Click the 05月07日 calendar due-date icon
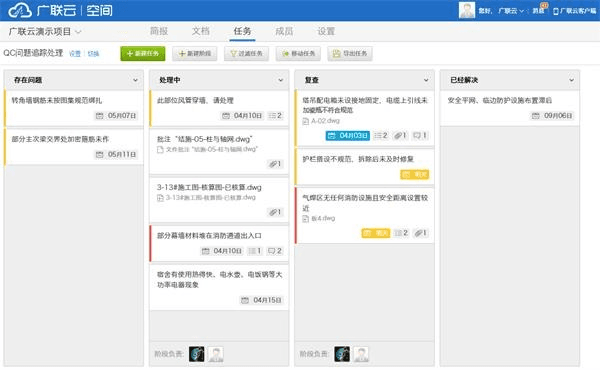The height and width of the screenshot is (370, 600). [99, 116]
